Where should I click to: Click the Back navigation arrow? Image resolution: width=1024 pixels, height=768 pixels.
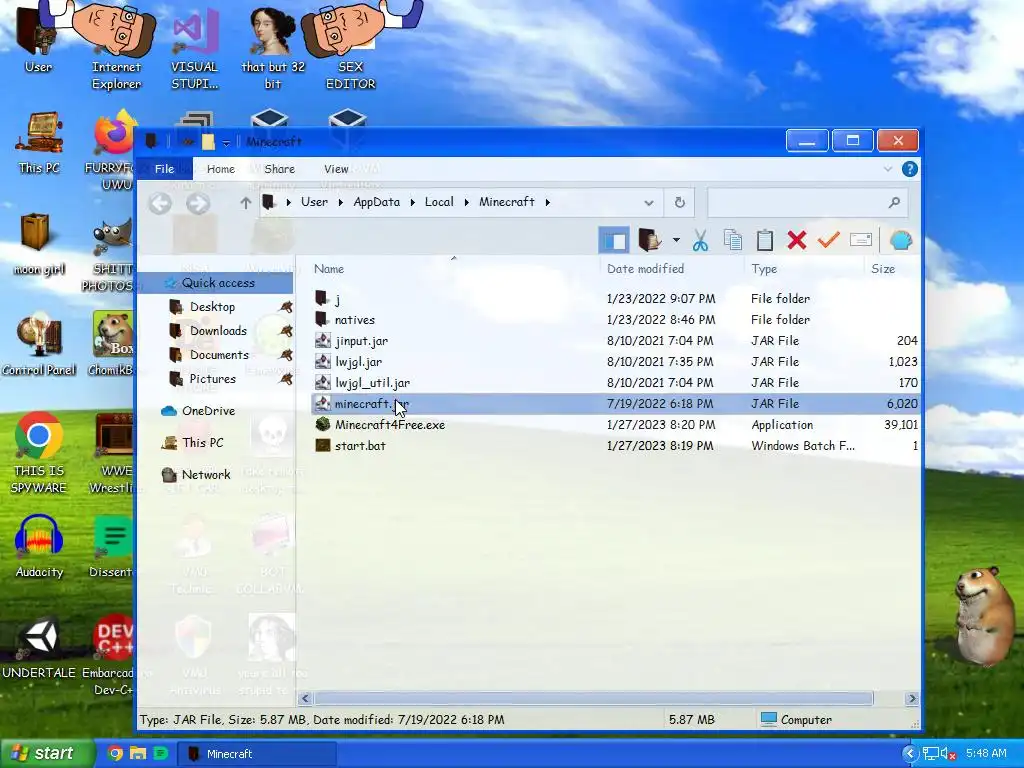(x=160, y=203)
